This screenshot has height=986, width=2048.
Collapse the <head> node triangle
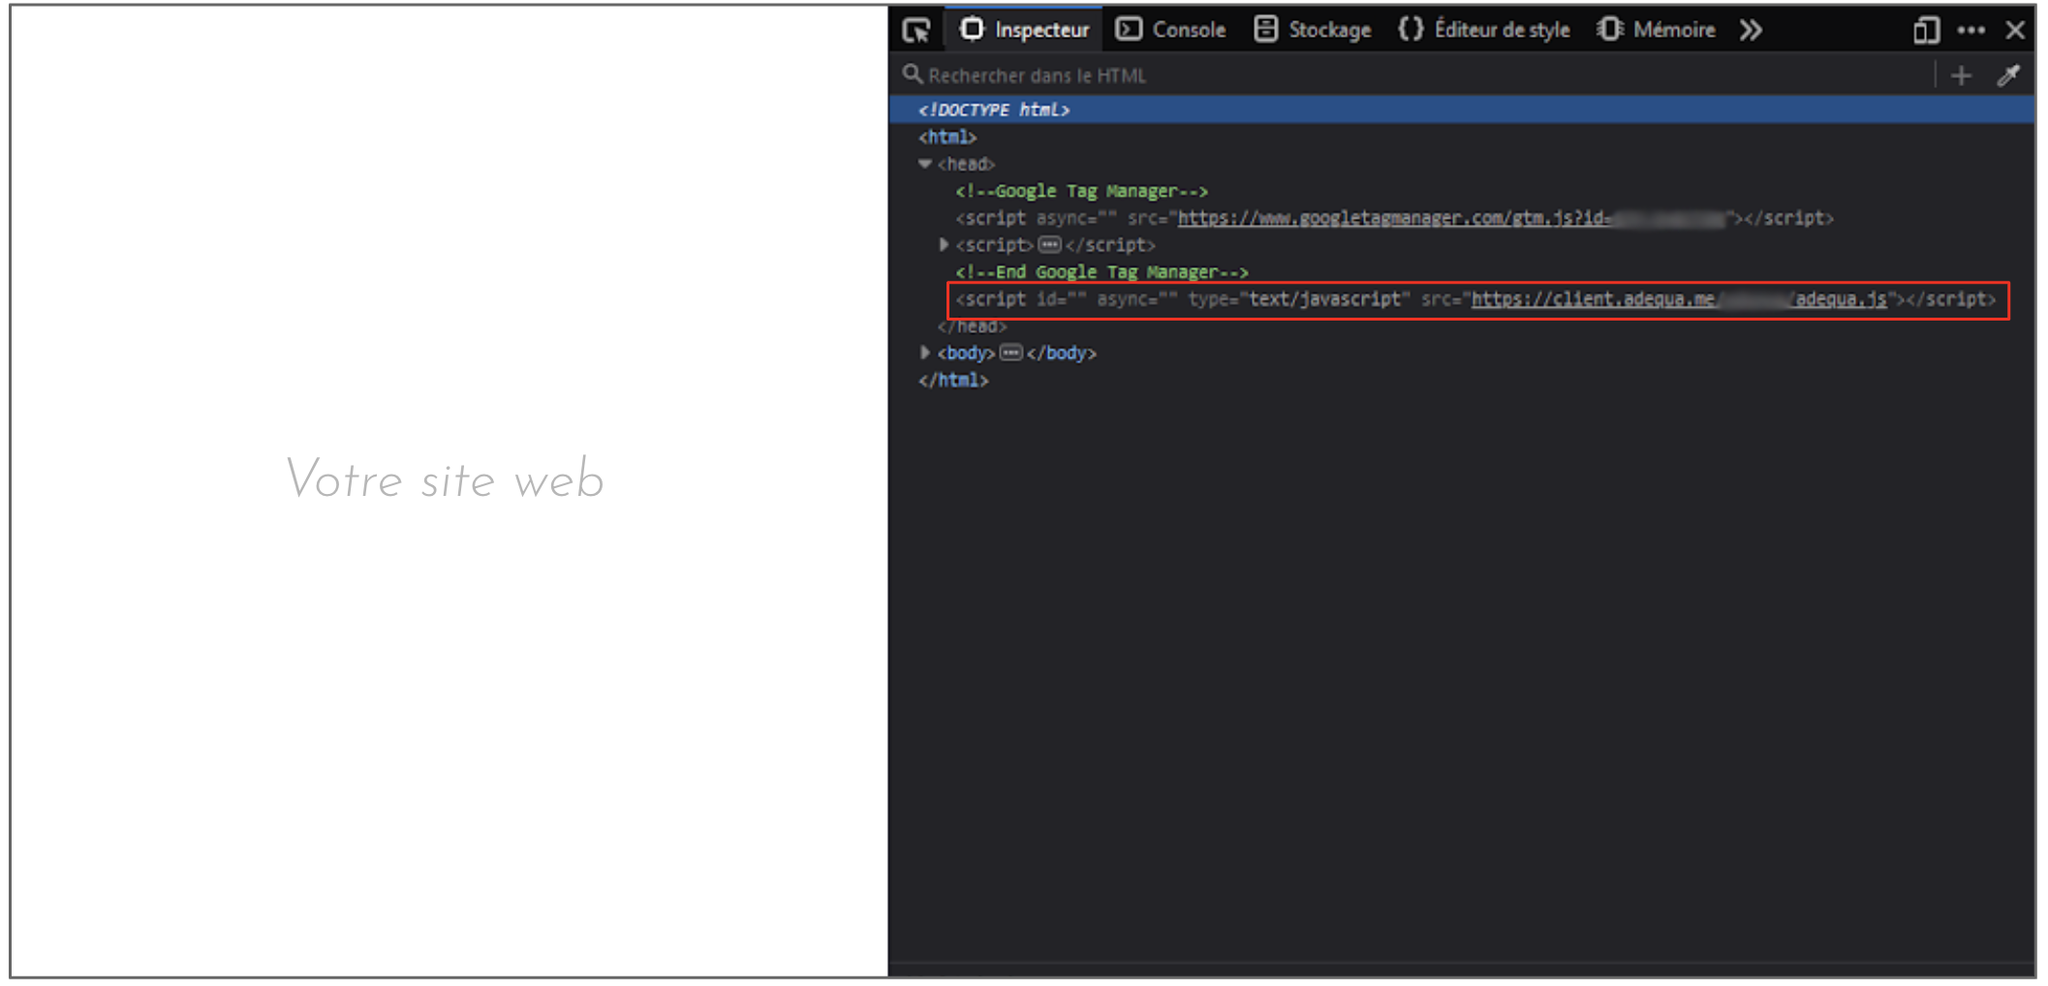tap(925, 164)
